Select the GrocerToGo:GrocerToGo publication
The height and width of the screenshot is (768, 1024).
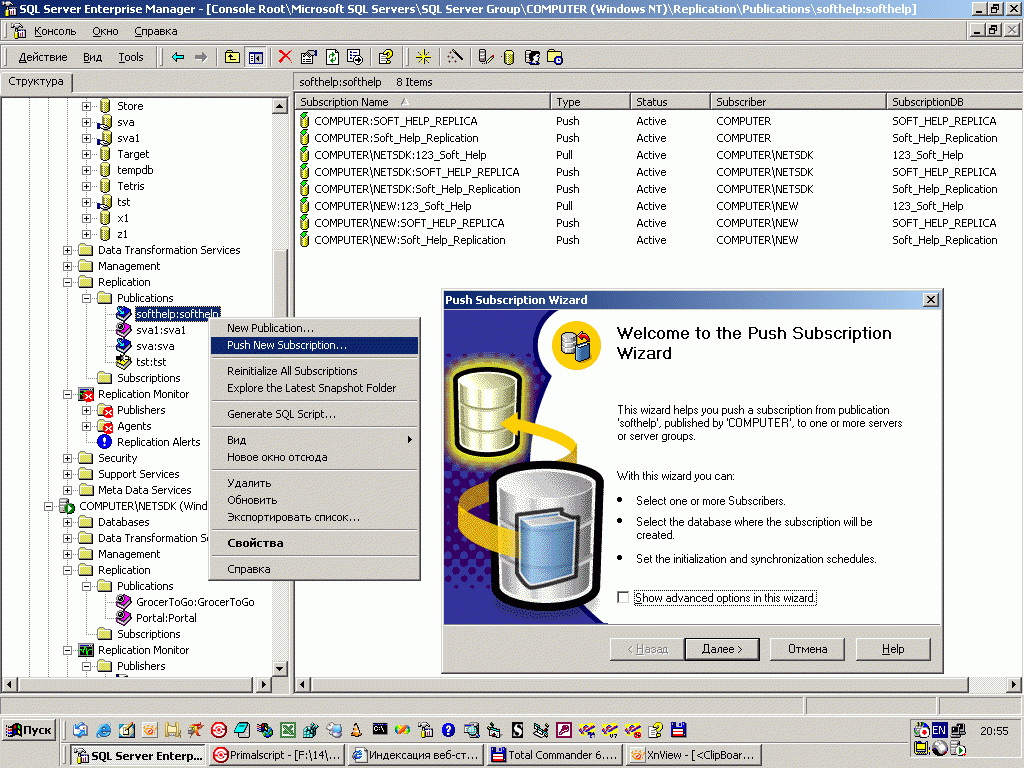[x=195, y=602]
